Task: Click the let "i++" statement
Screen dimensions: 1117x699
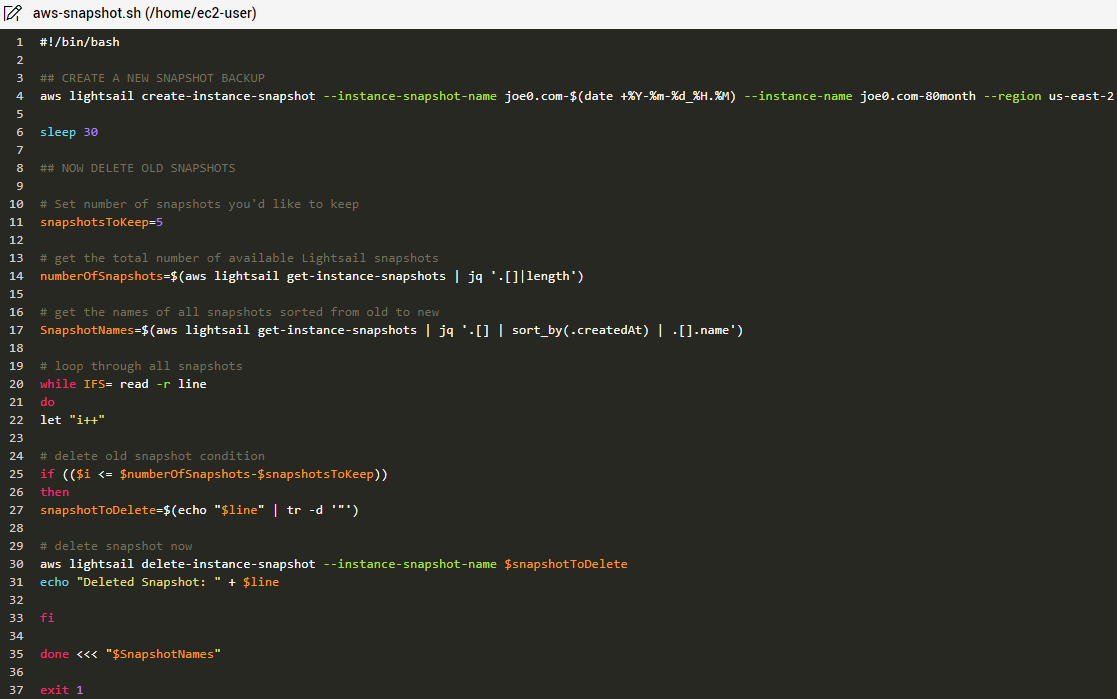Action: pos(73,420)
